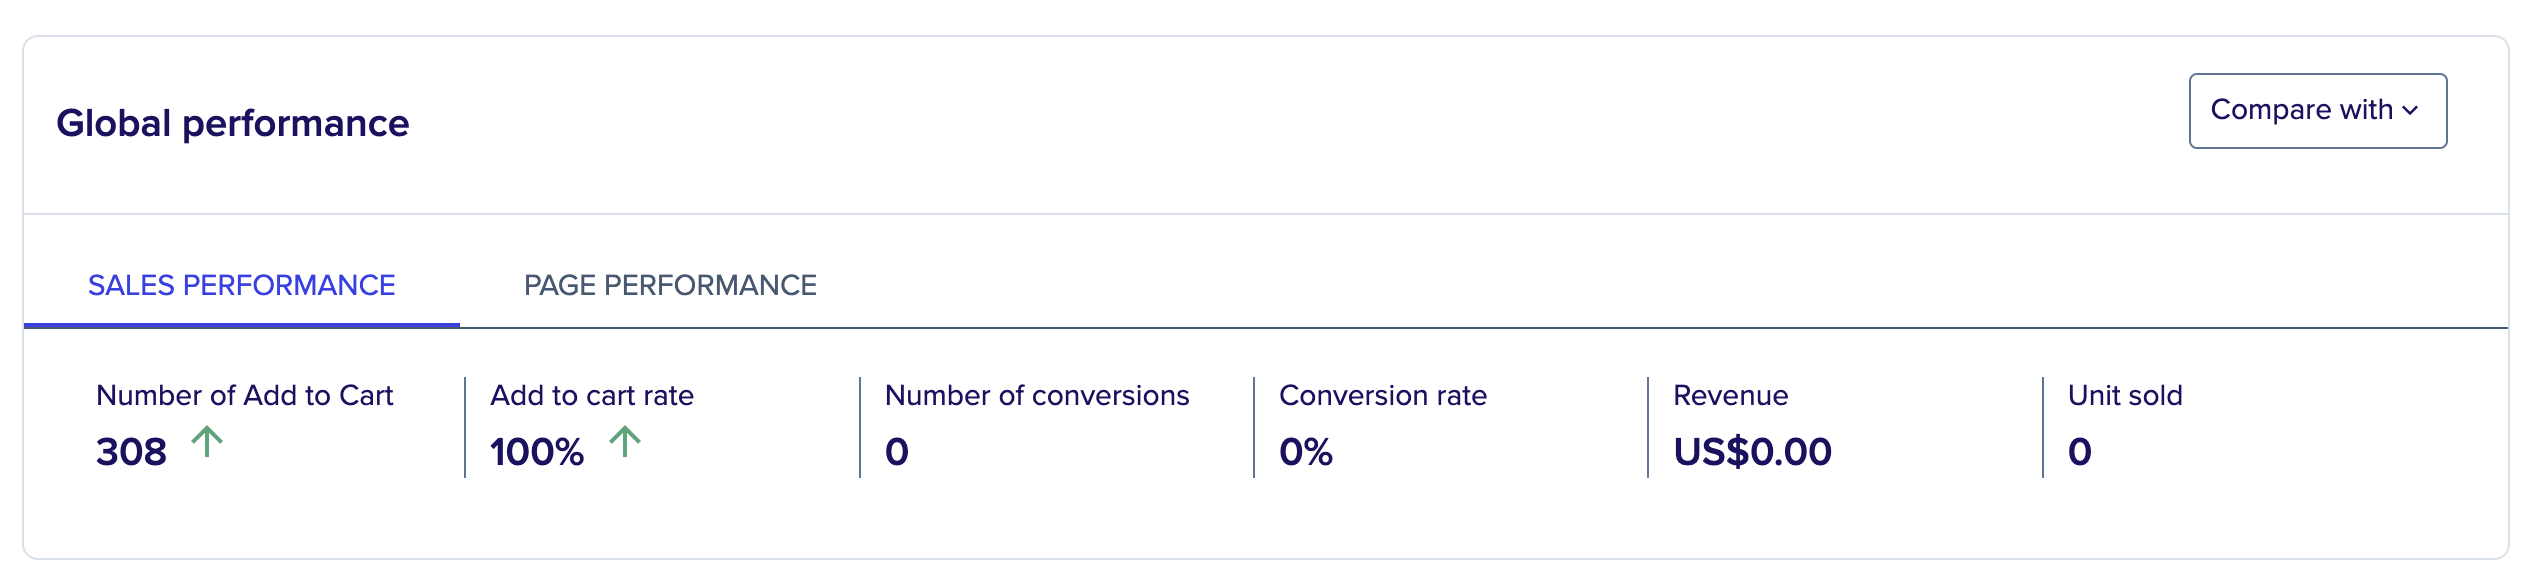
Task: Click the 308 add to cart value
Action: 131,452
